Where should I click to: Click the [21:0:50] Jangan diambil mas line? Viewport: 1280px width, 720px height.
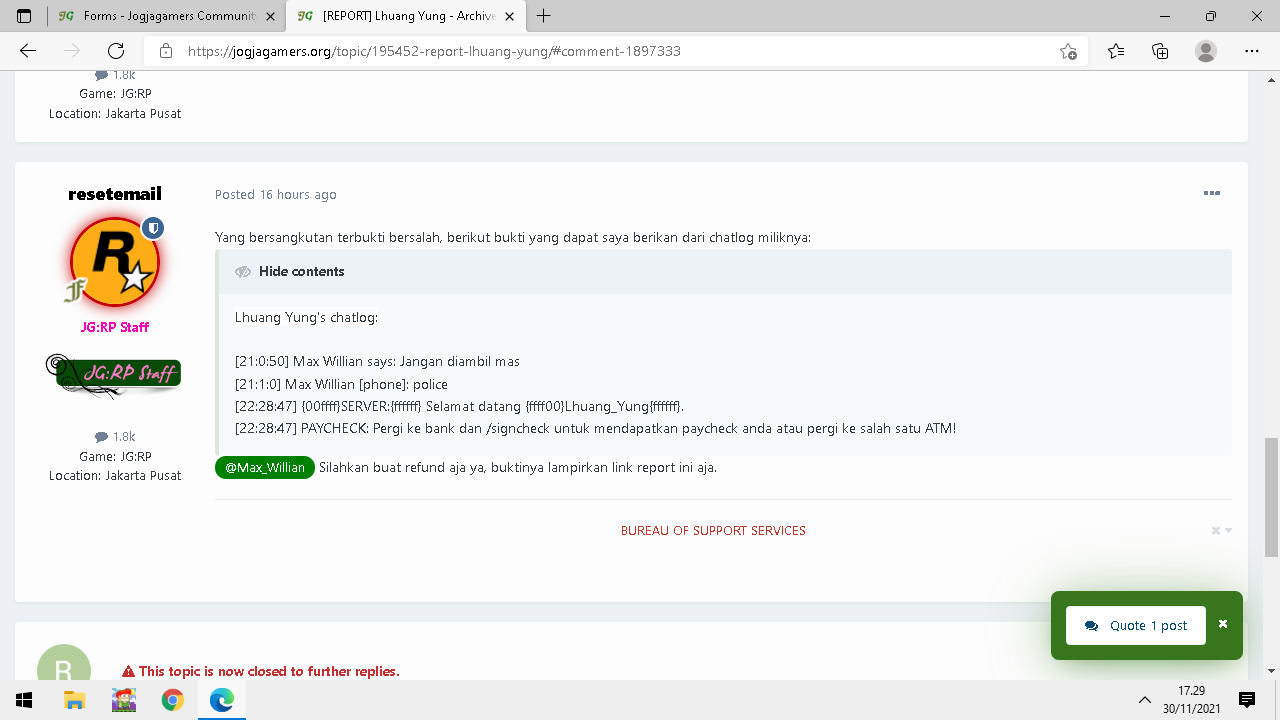click(x=377, y=362)
